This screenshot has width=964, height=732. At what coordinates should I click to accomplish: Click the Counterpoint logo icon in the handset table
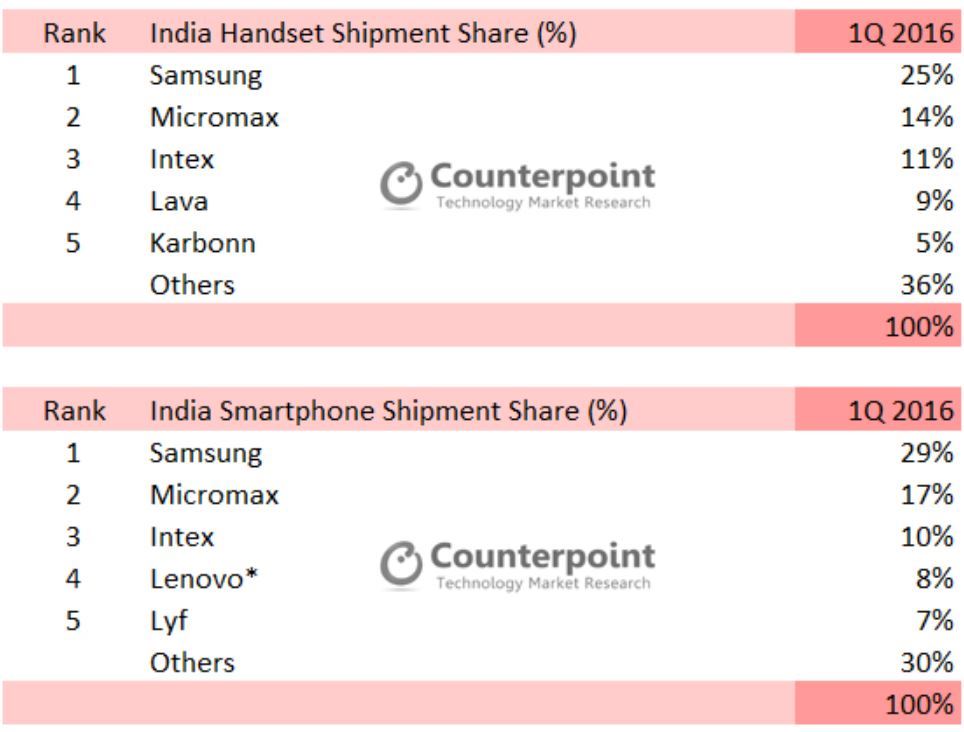[x=401, y=186]
